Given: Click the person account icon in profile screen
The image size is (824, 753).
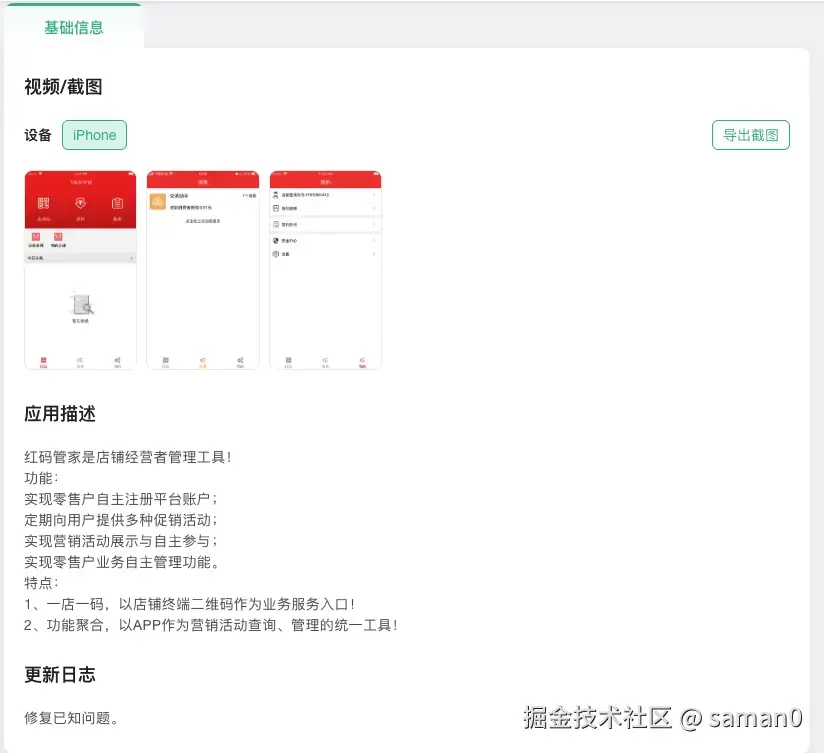Looking at the screenshot, I should pos(276,195).
